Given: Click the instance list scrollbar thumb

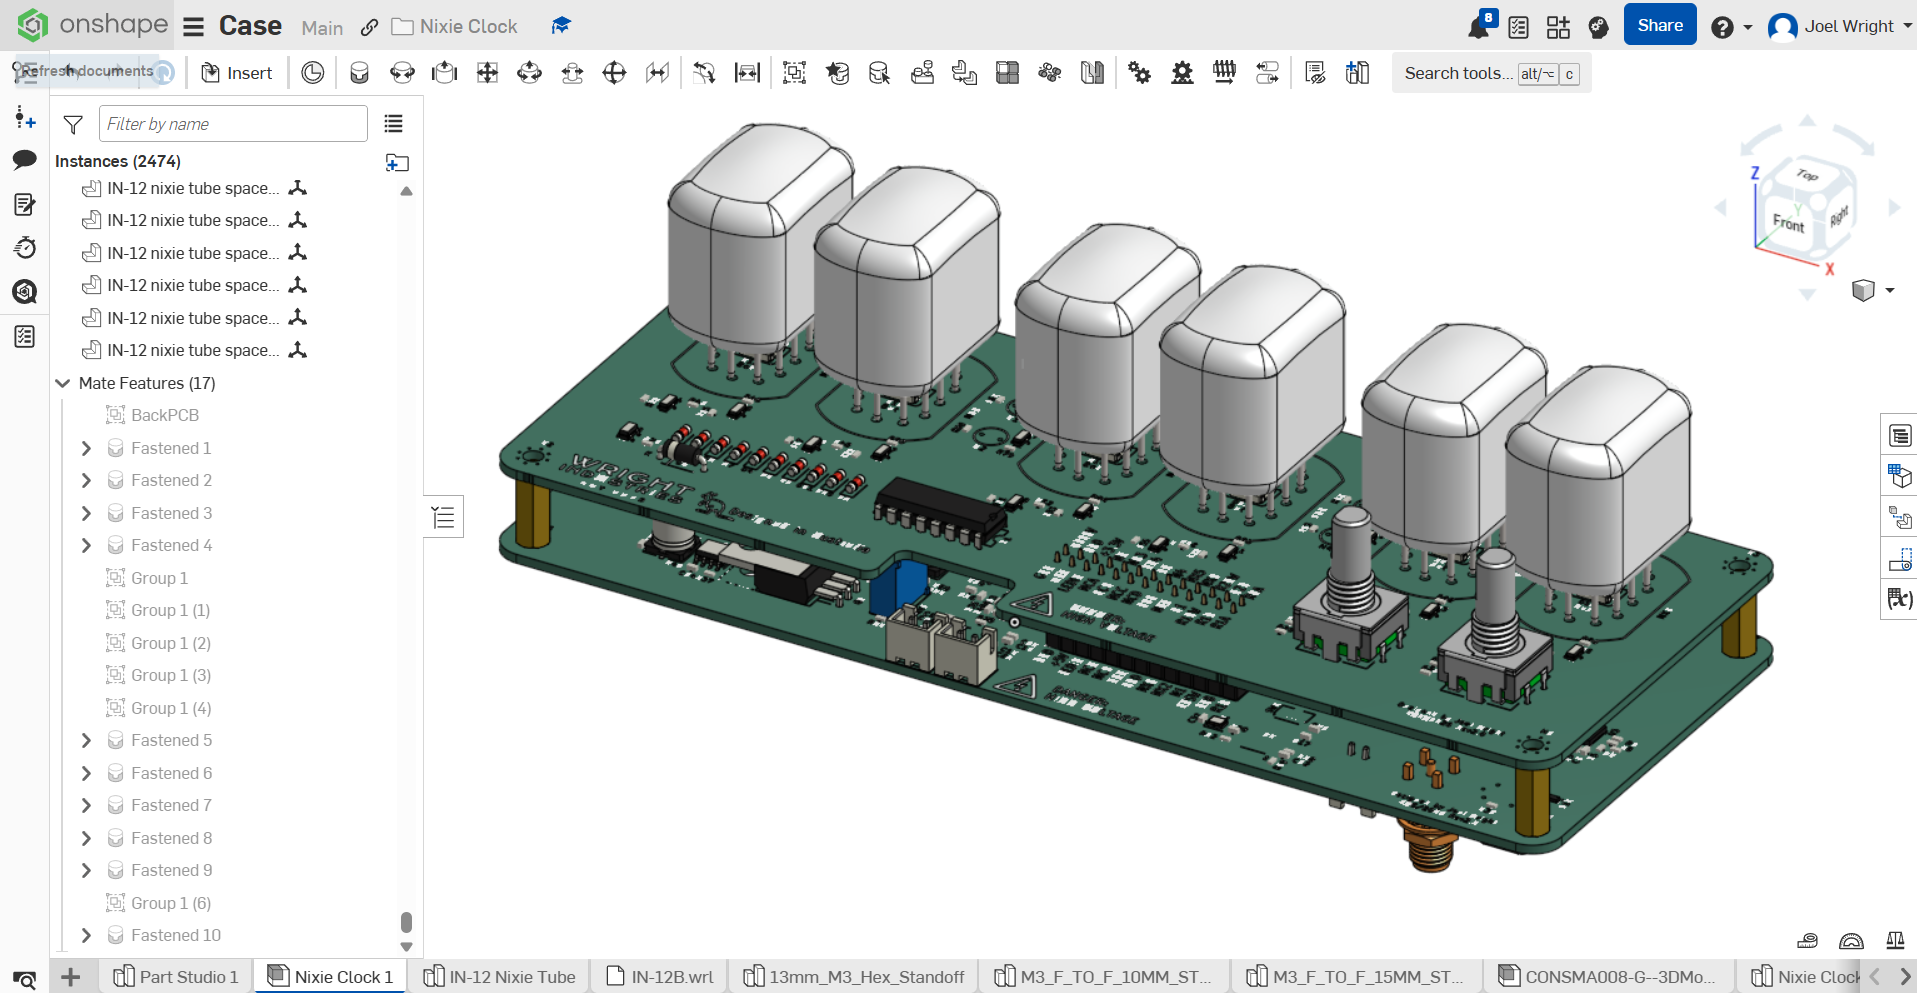Looking at the screenshot, I should point(406,921).
